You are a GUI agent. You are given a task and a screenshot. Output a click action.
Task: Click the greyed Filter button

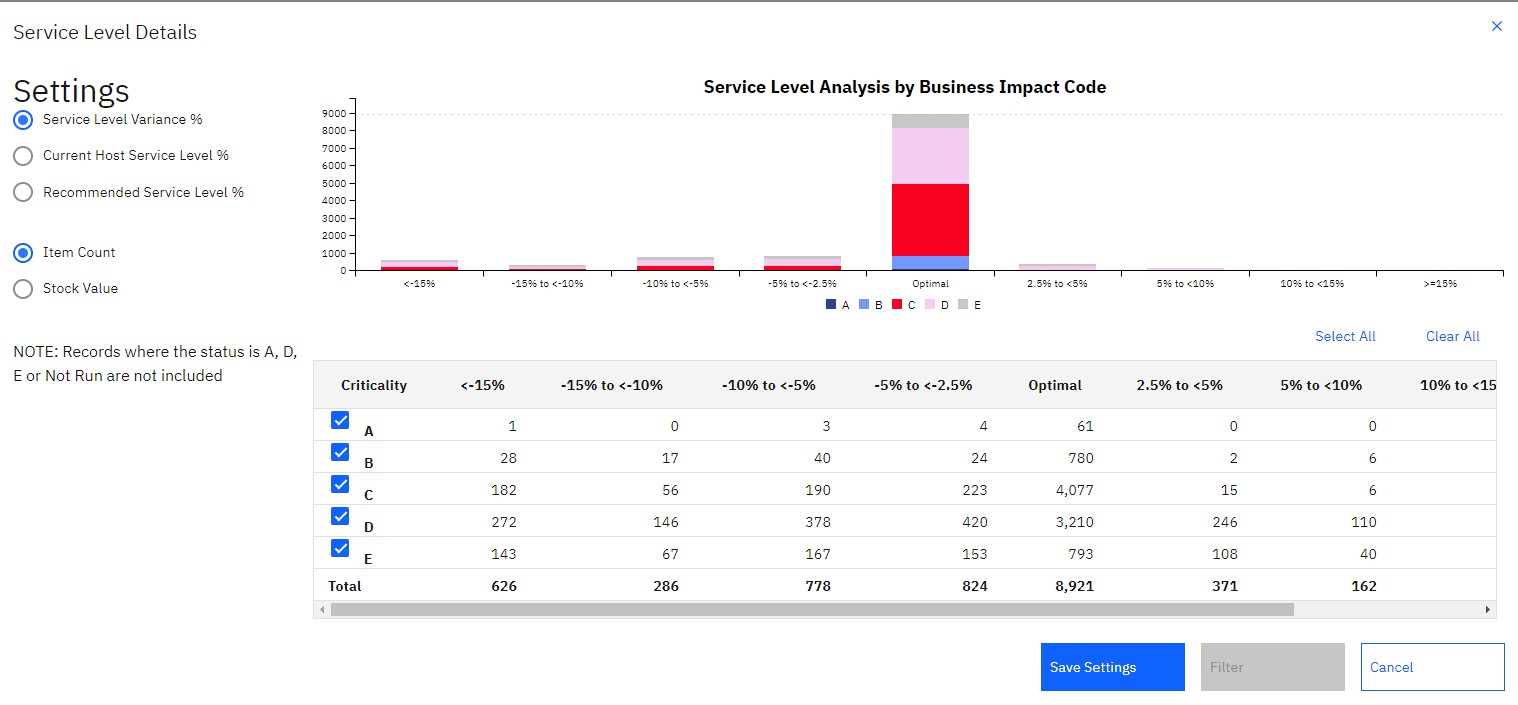pos(1272,667)
